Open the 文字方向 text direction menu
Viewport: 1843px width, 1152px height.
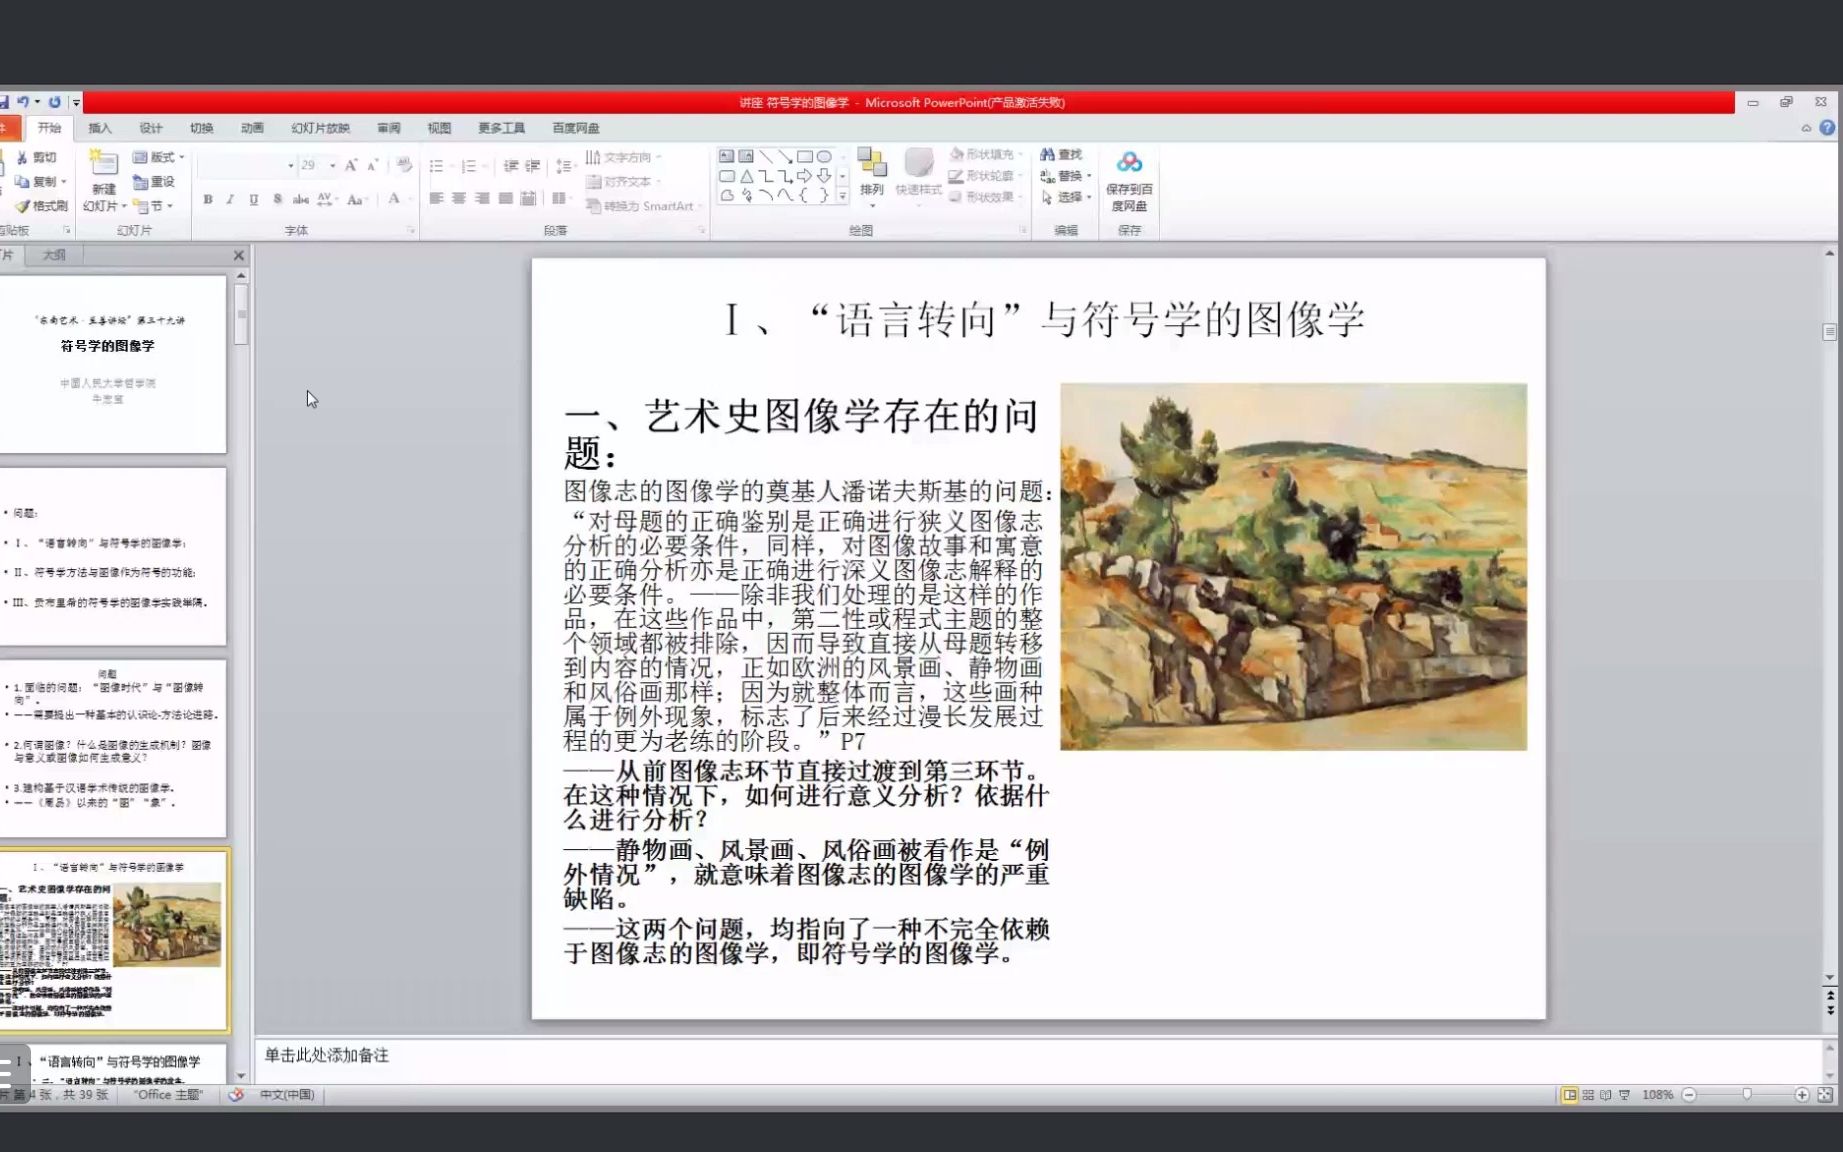(624, 157)
